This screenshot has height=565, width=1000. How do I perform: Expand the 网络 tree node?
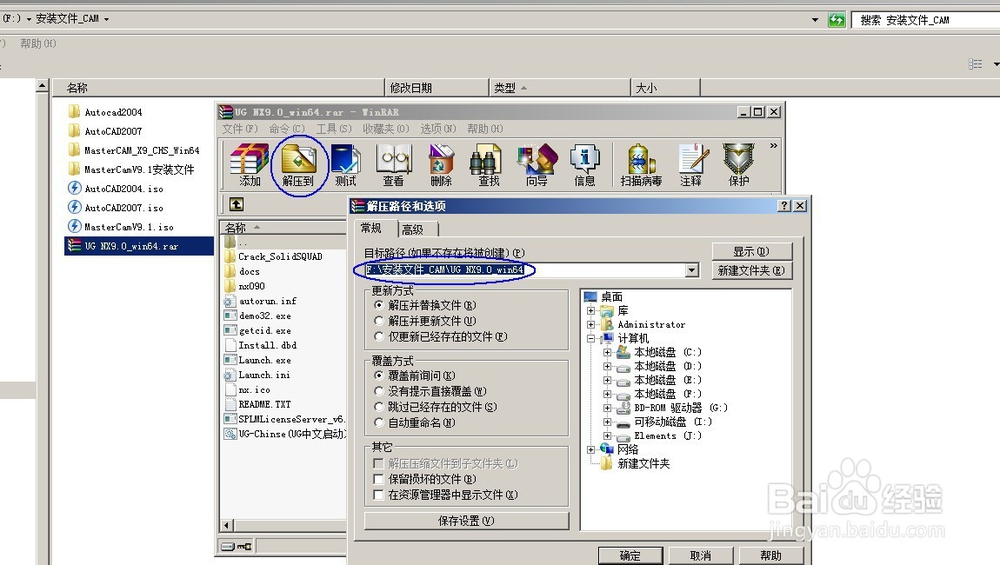click(591, 450)
